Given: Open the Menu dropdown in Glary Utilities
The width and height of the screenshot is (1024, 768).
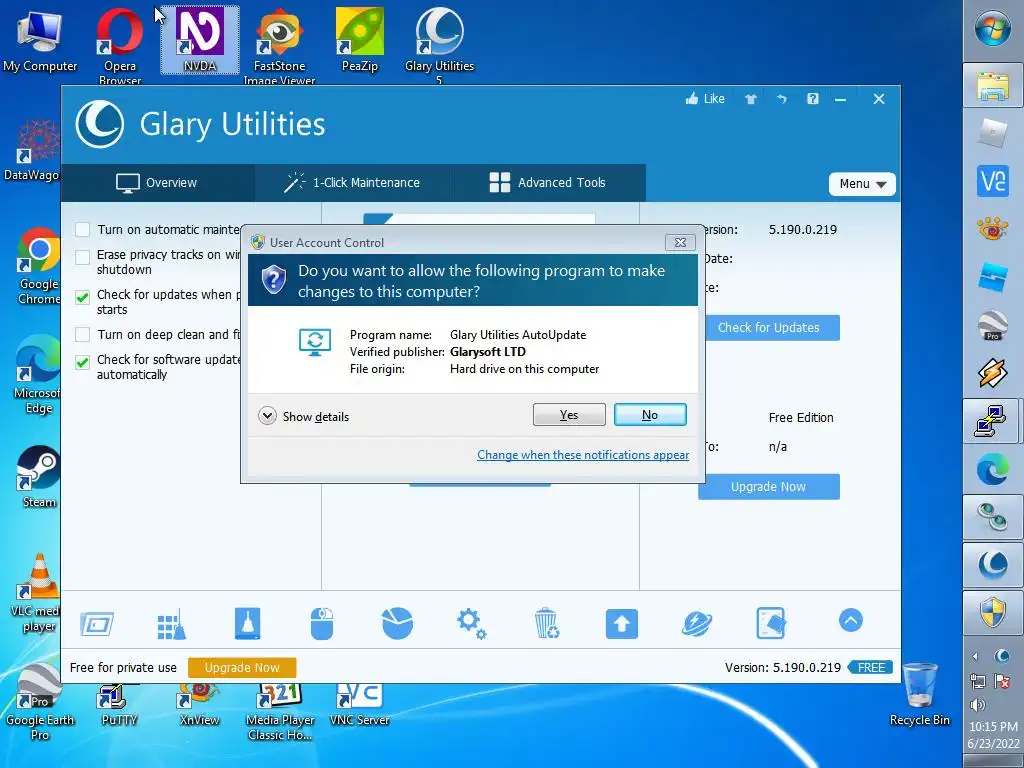Looking at the screenshot, I should 862,184.
